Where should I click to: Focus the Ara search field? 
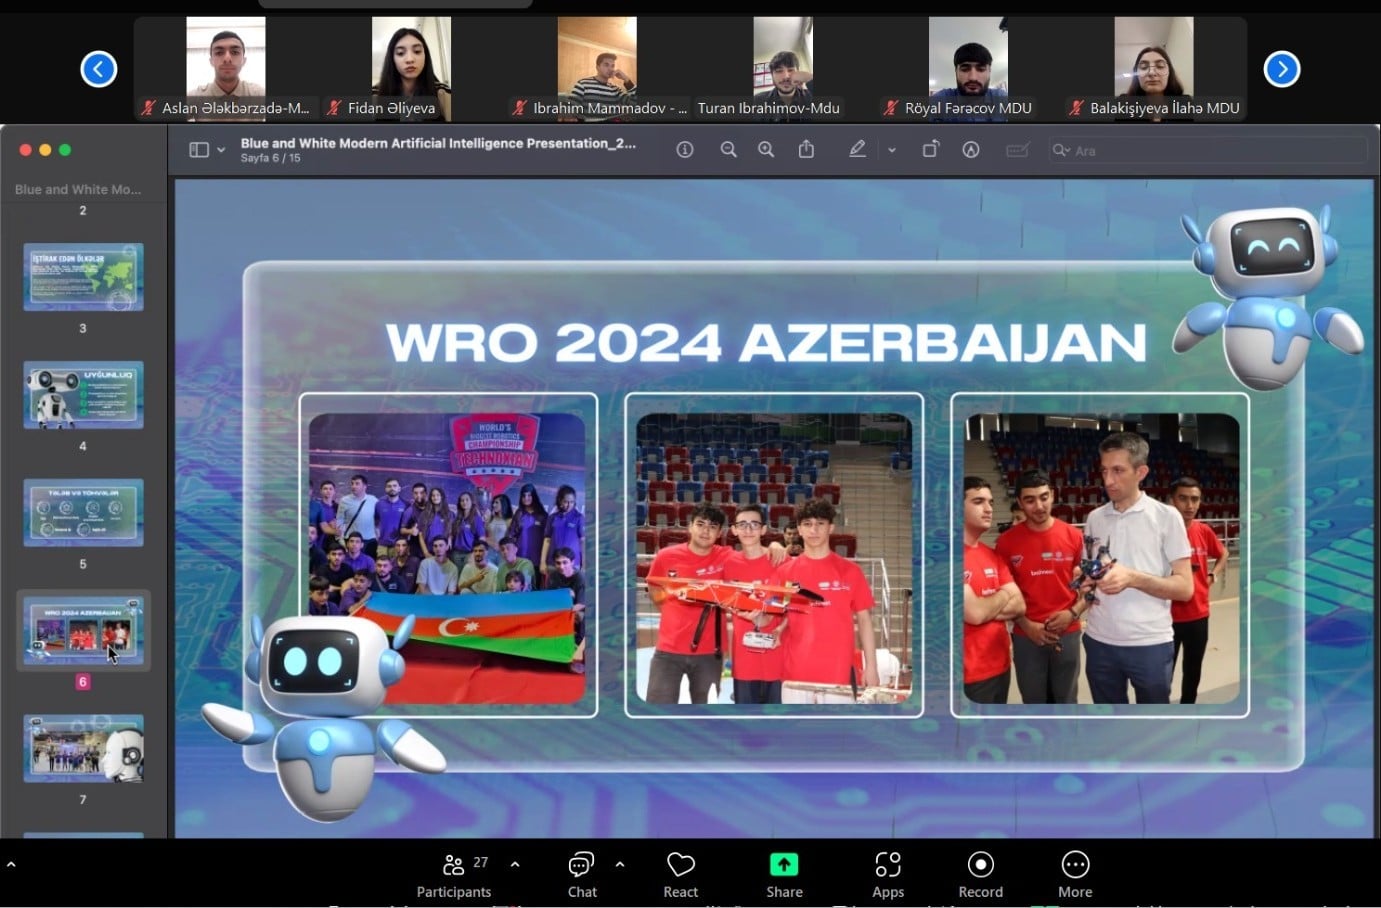[x=1208, y=150]
